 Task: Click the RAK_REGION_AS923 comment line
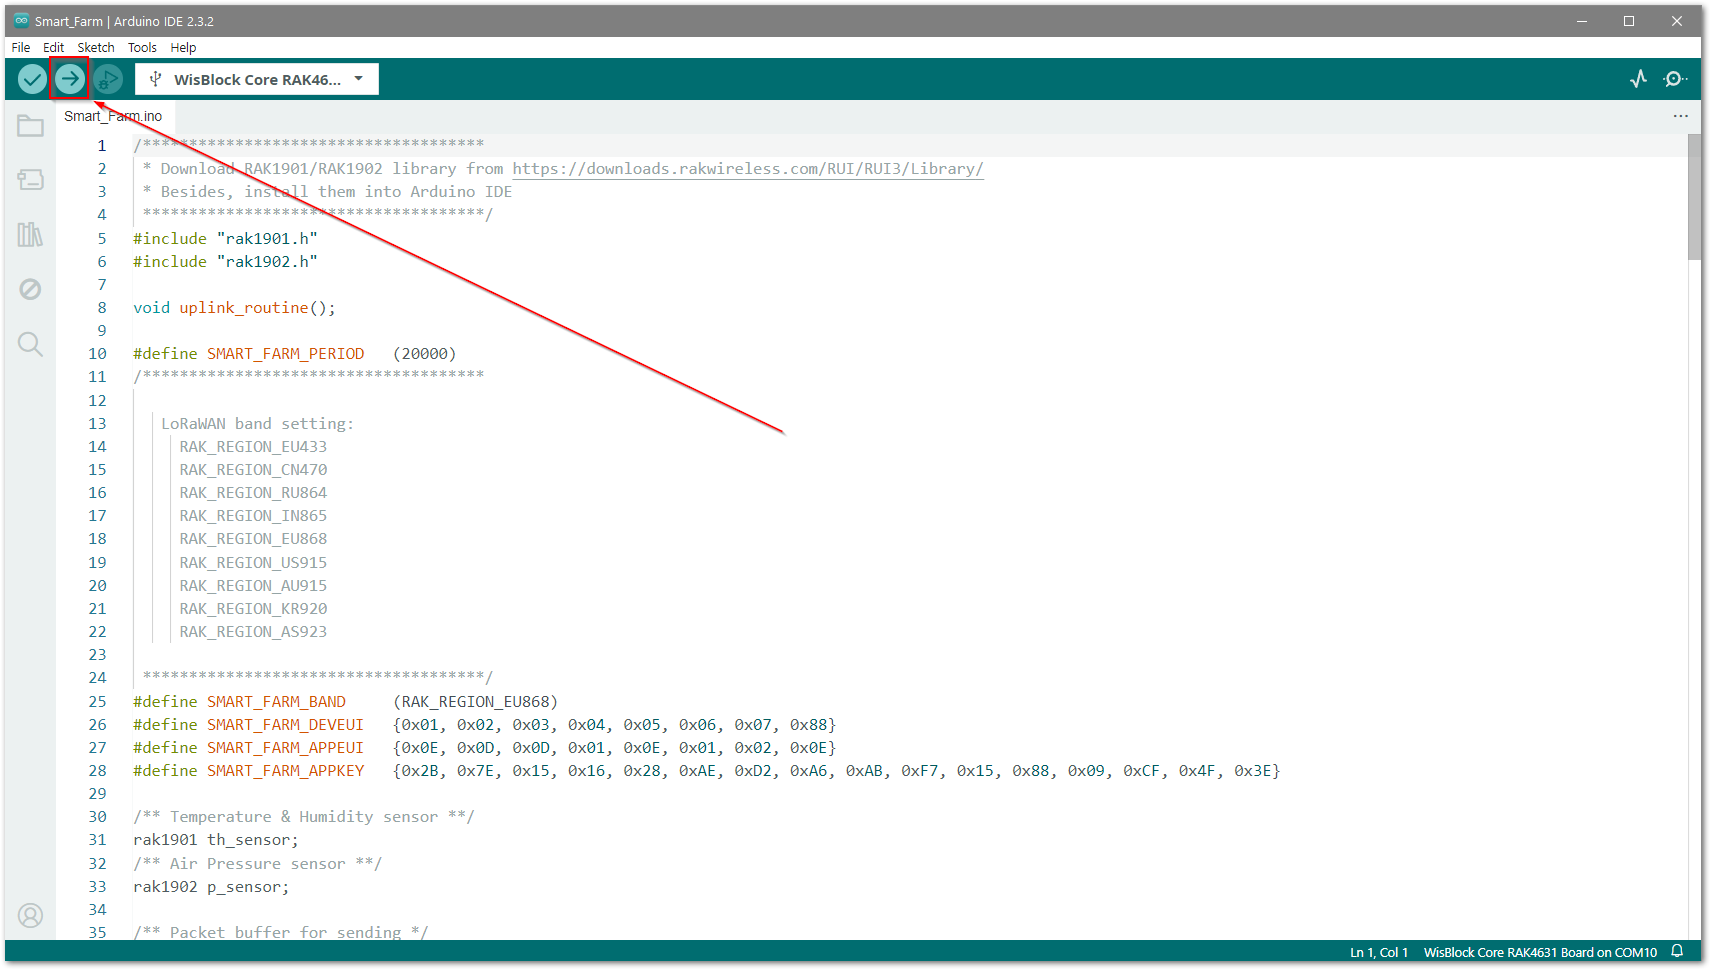coord(253,632)
